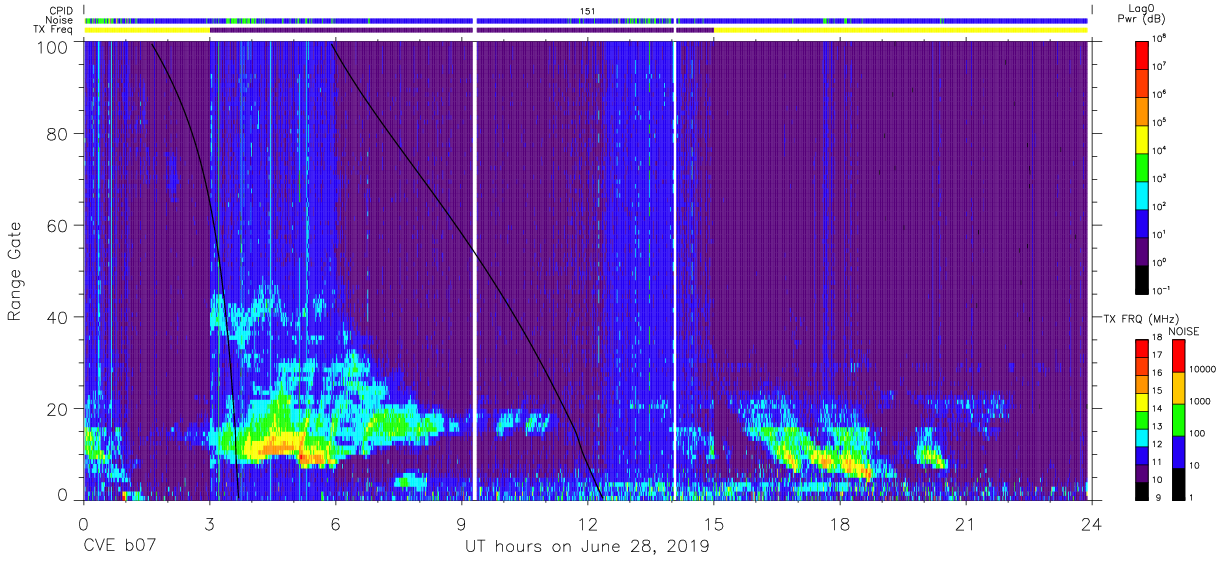
Task: Click the 'Range Gate' y-axis title
Action: point(16,272)
